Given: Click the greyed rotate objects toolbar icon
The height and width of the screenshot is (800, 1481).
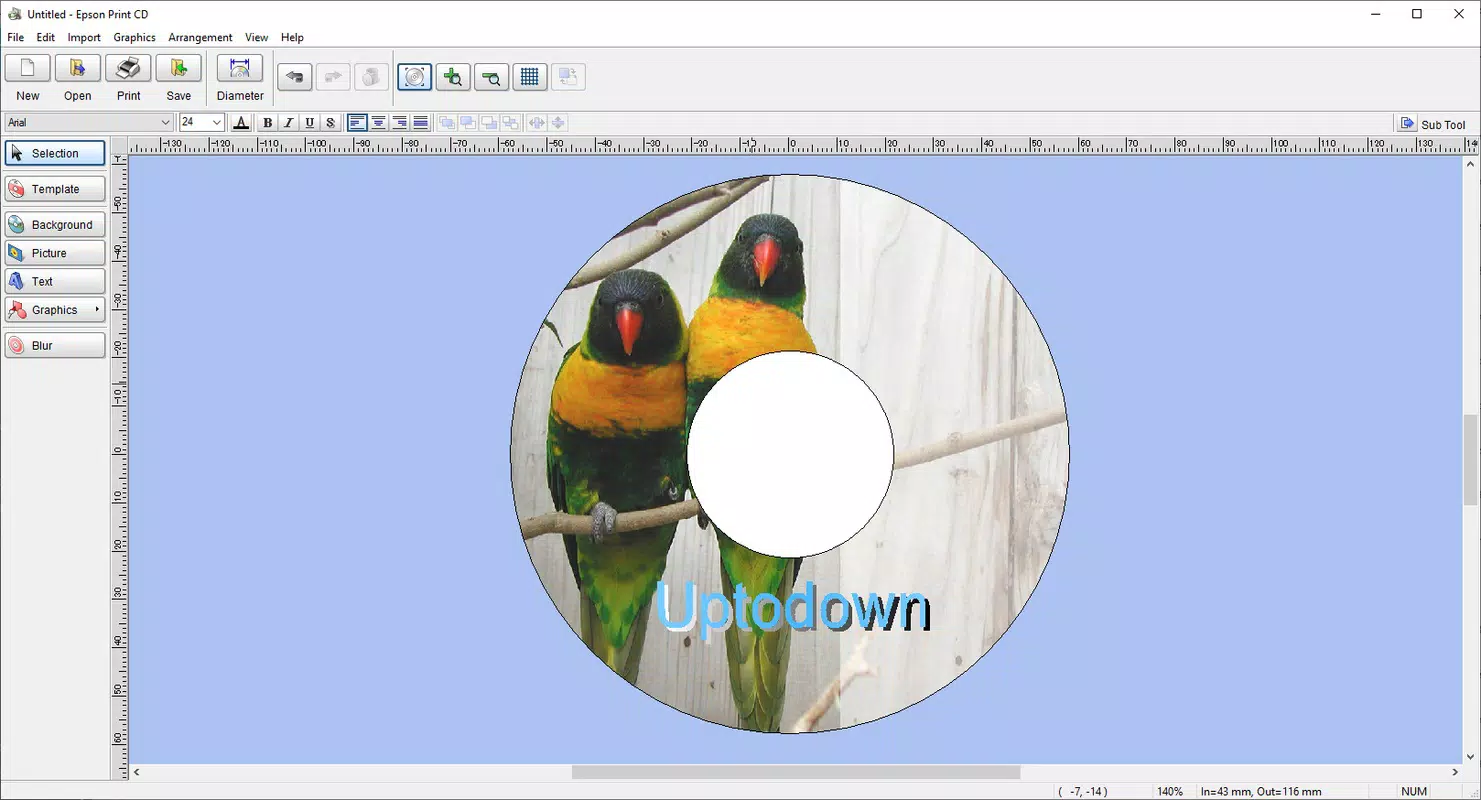Looking at the screenshot, I should coord(568,77).
